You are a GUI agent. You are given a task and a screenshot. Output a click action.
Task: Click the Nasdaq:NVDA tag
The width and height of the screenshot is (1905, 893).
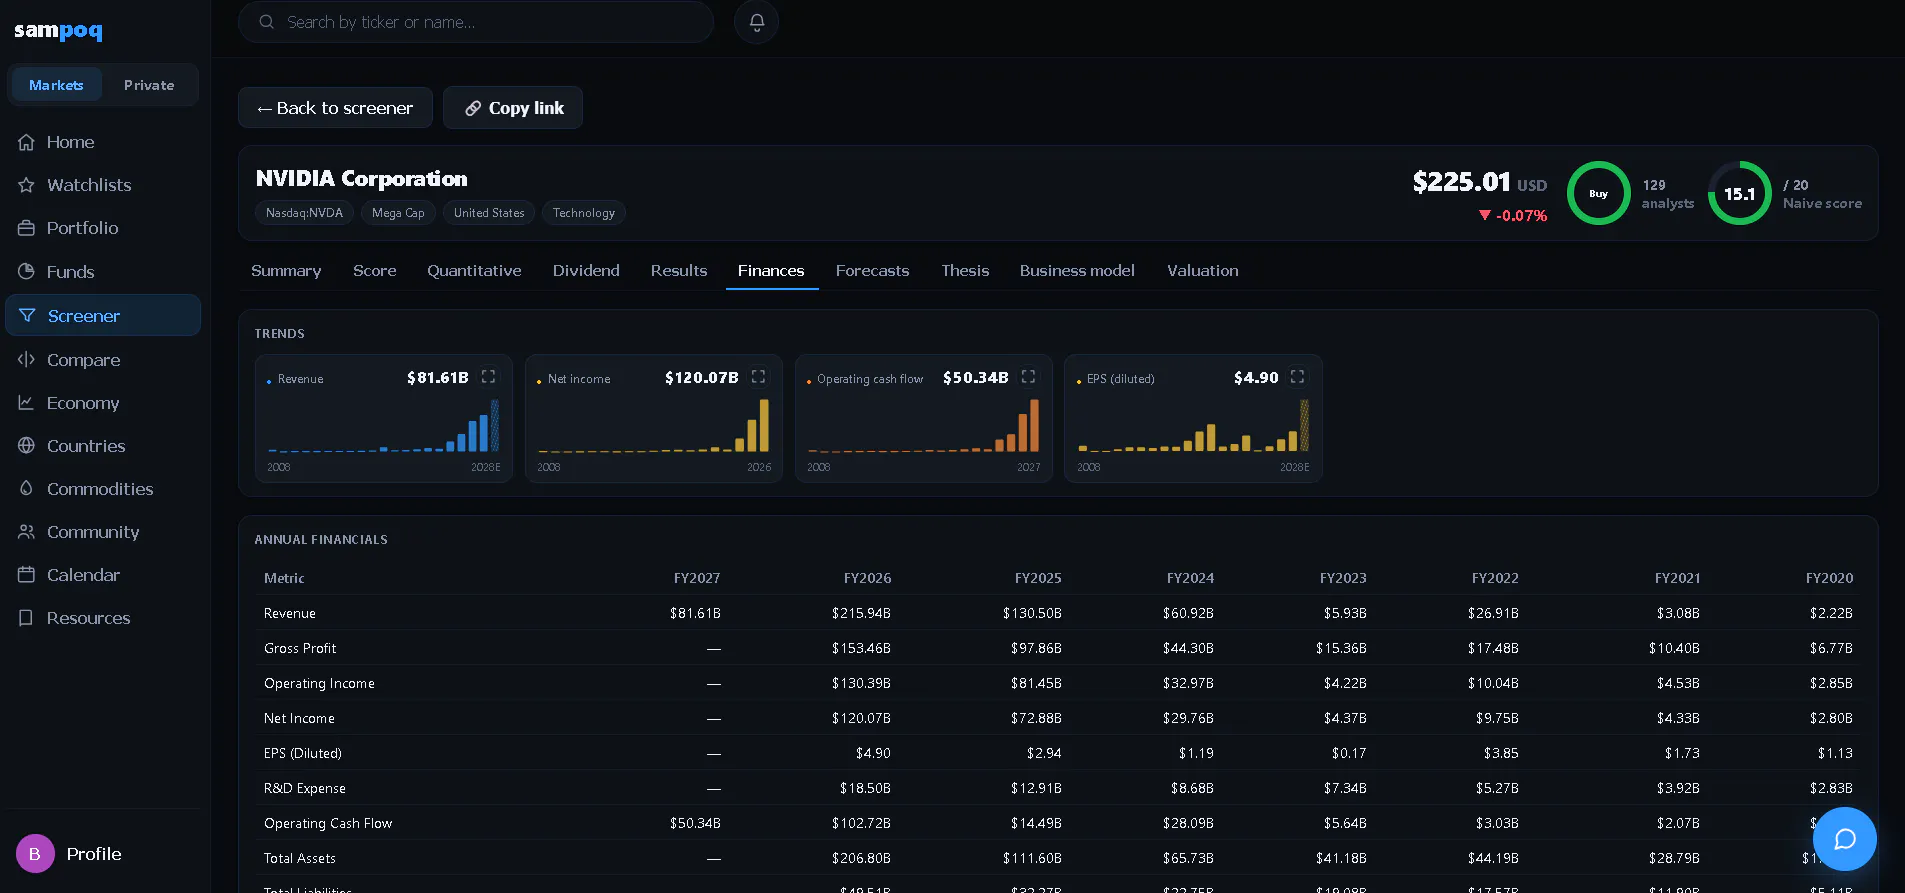[x=304, y=213]
